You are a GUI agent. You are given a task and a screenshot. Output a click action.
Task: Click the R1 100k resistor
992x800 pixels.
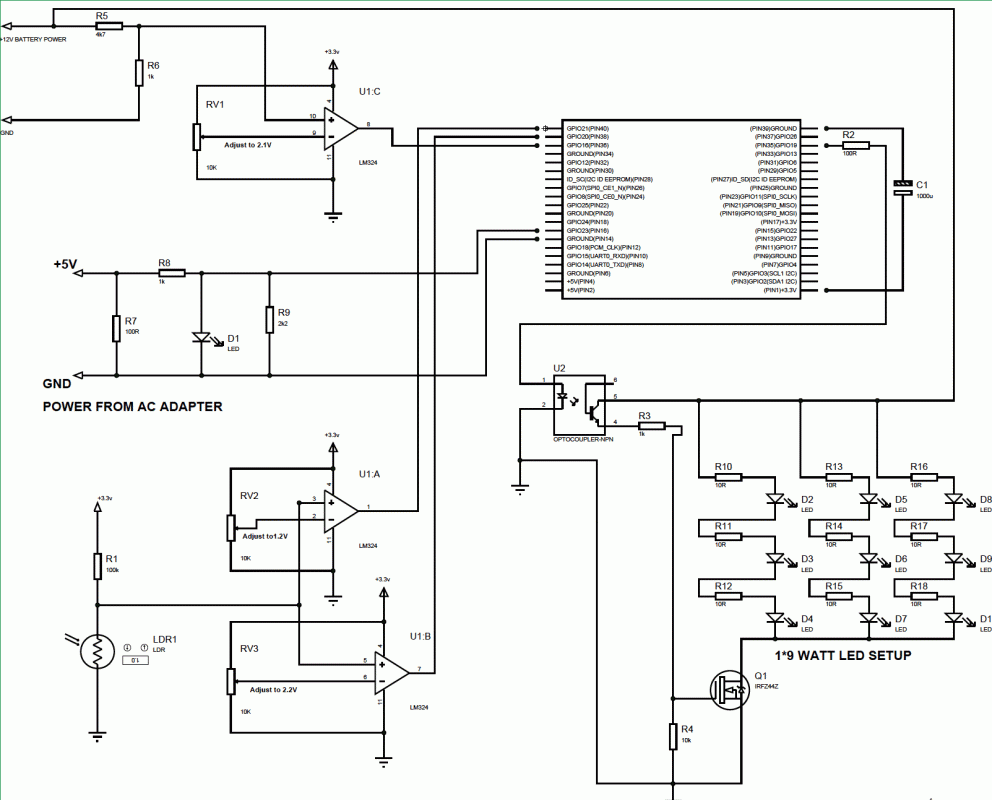click(x=97, y=564)
